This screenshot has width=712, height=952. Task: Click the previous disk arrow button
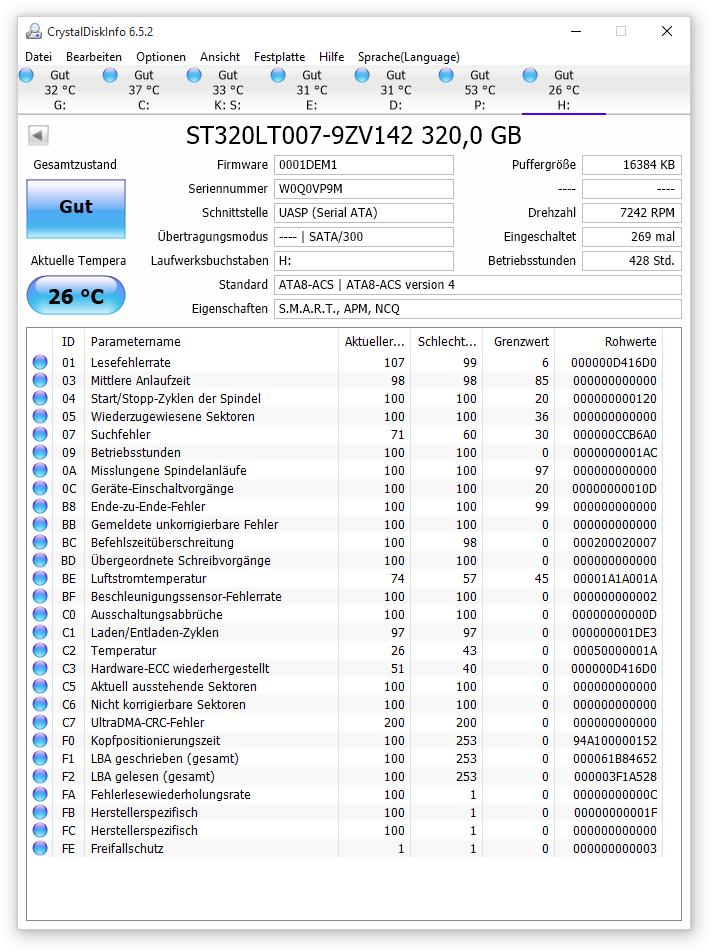[38, 135]
